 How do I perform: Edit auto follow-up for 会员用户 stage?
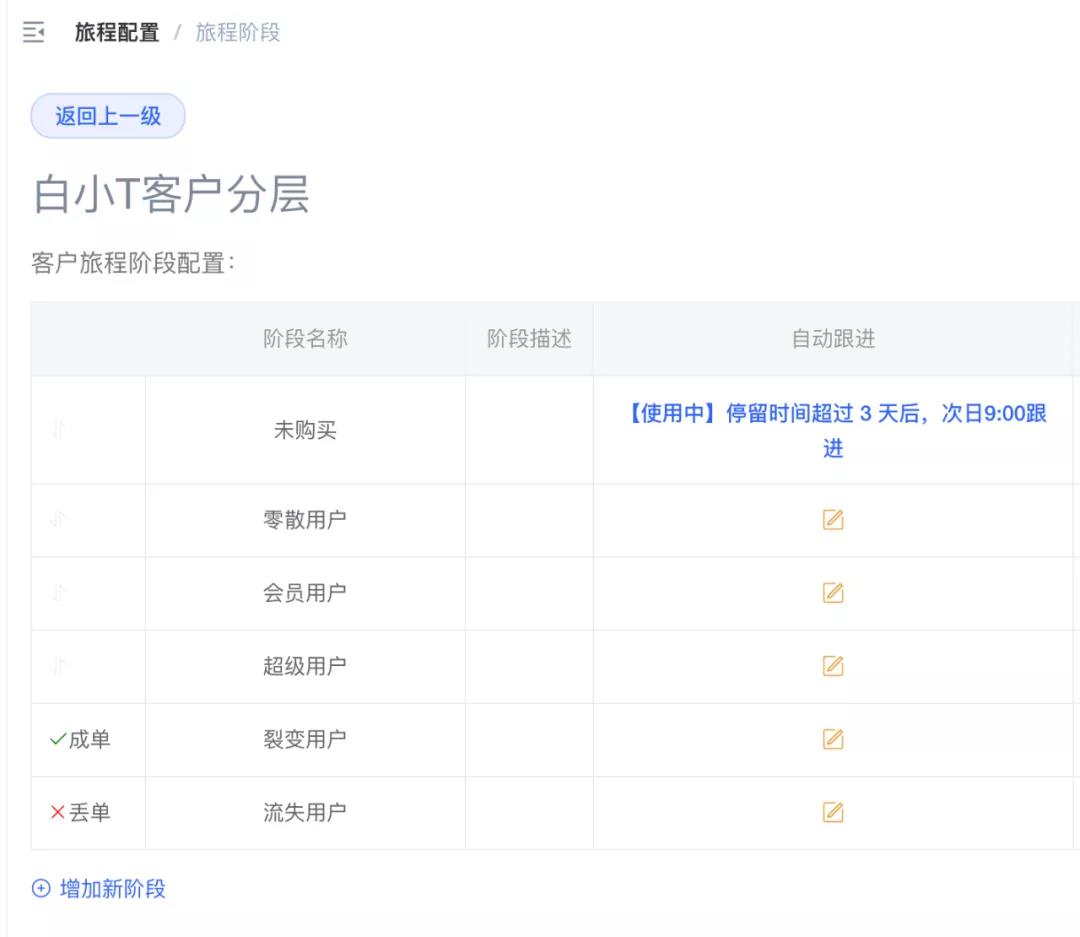tap(833, 593)
